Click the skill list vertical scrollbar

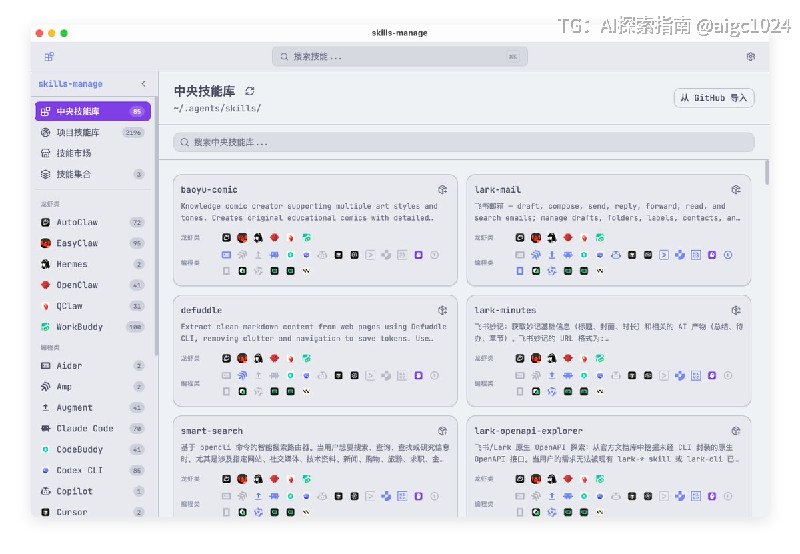coord(767,172)
